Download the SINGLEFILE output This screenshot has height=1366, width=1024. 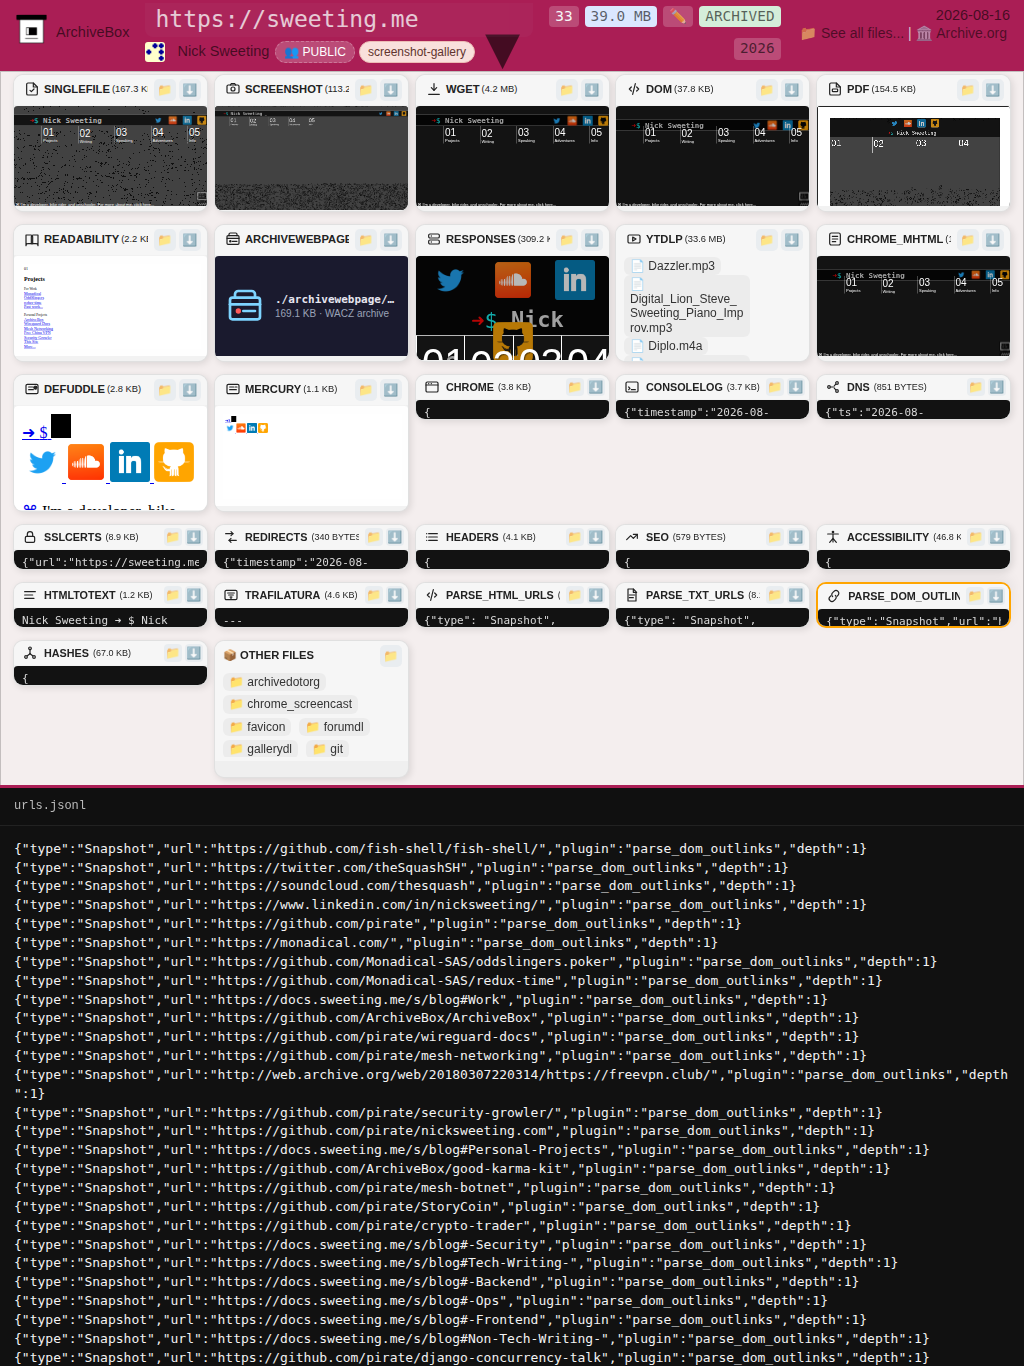[190, 90]
